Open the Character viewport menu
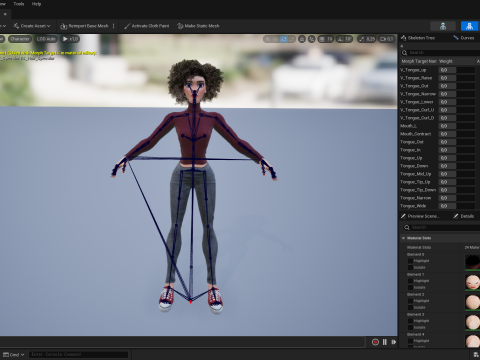 coord(20,39)
